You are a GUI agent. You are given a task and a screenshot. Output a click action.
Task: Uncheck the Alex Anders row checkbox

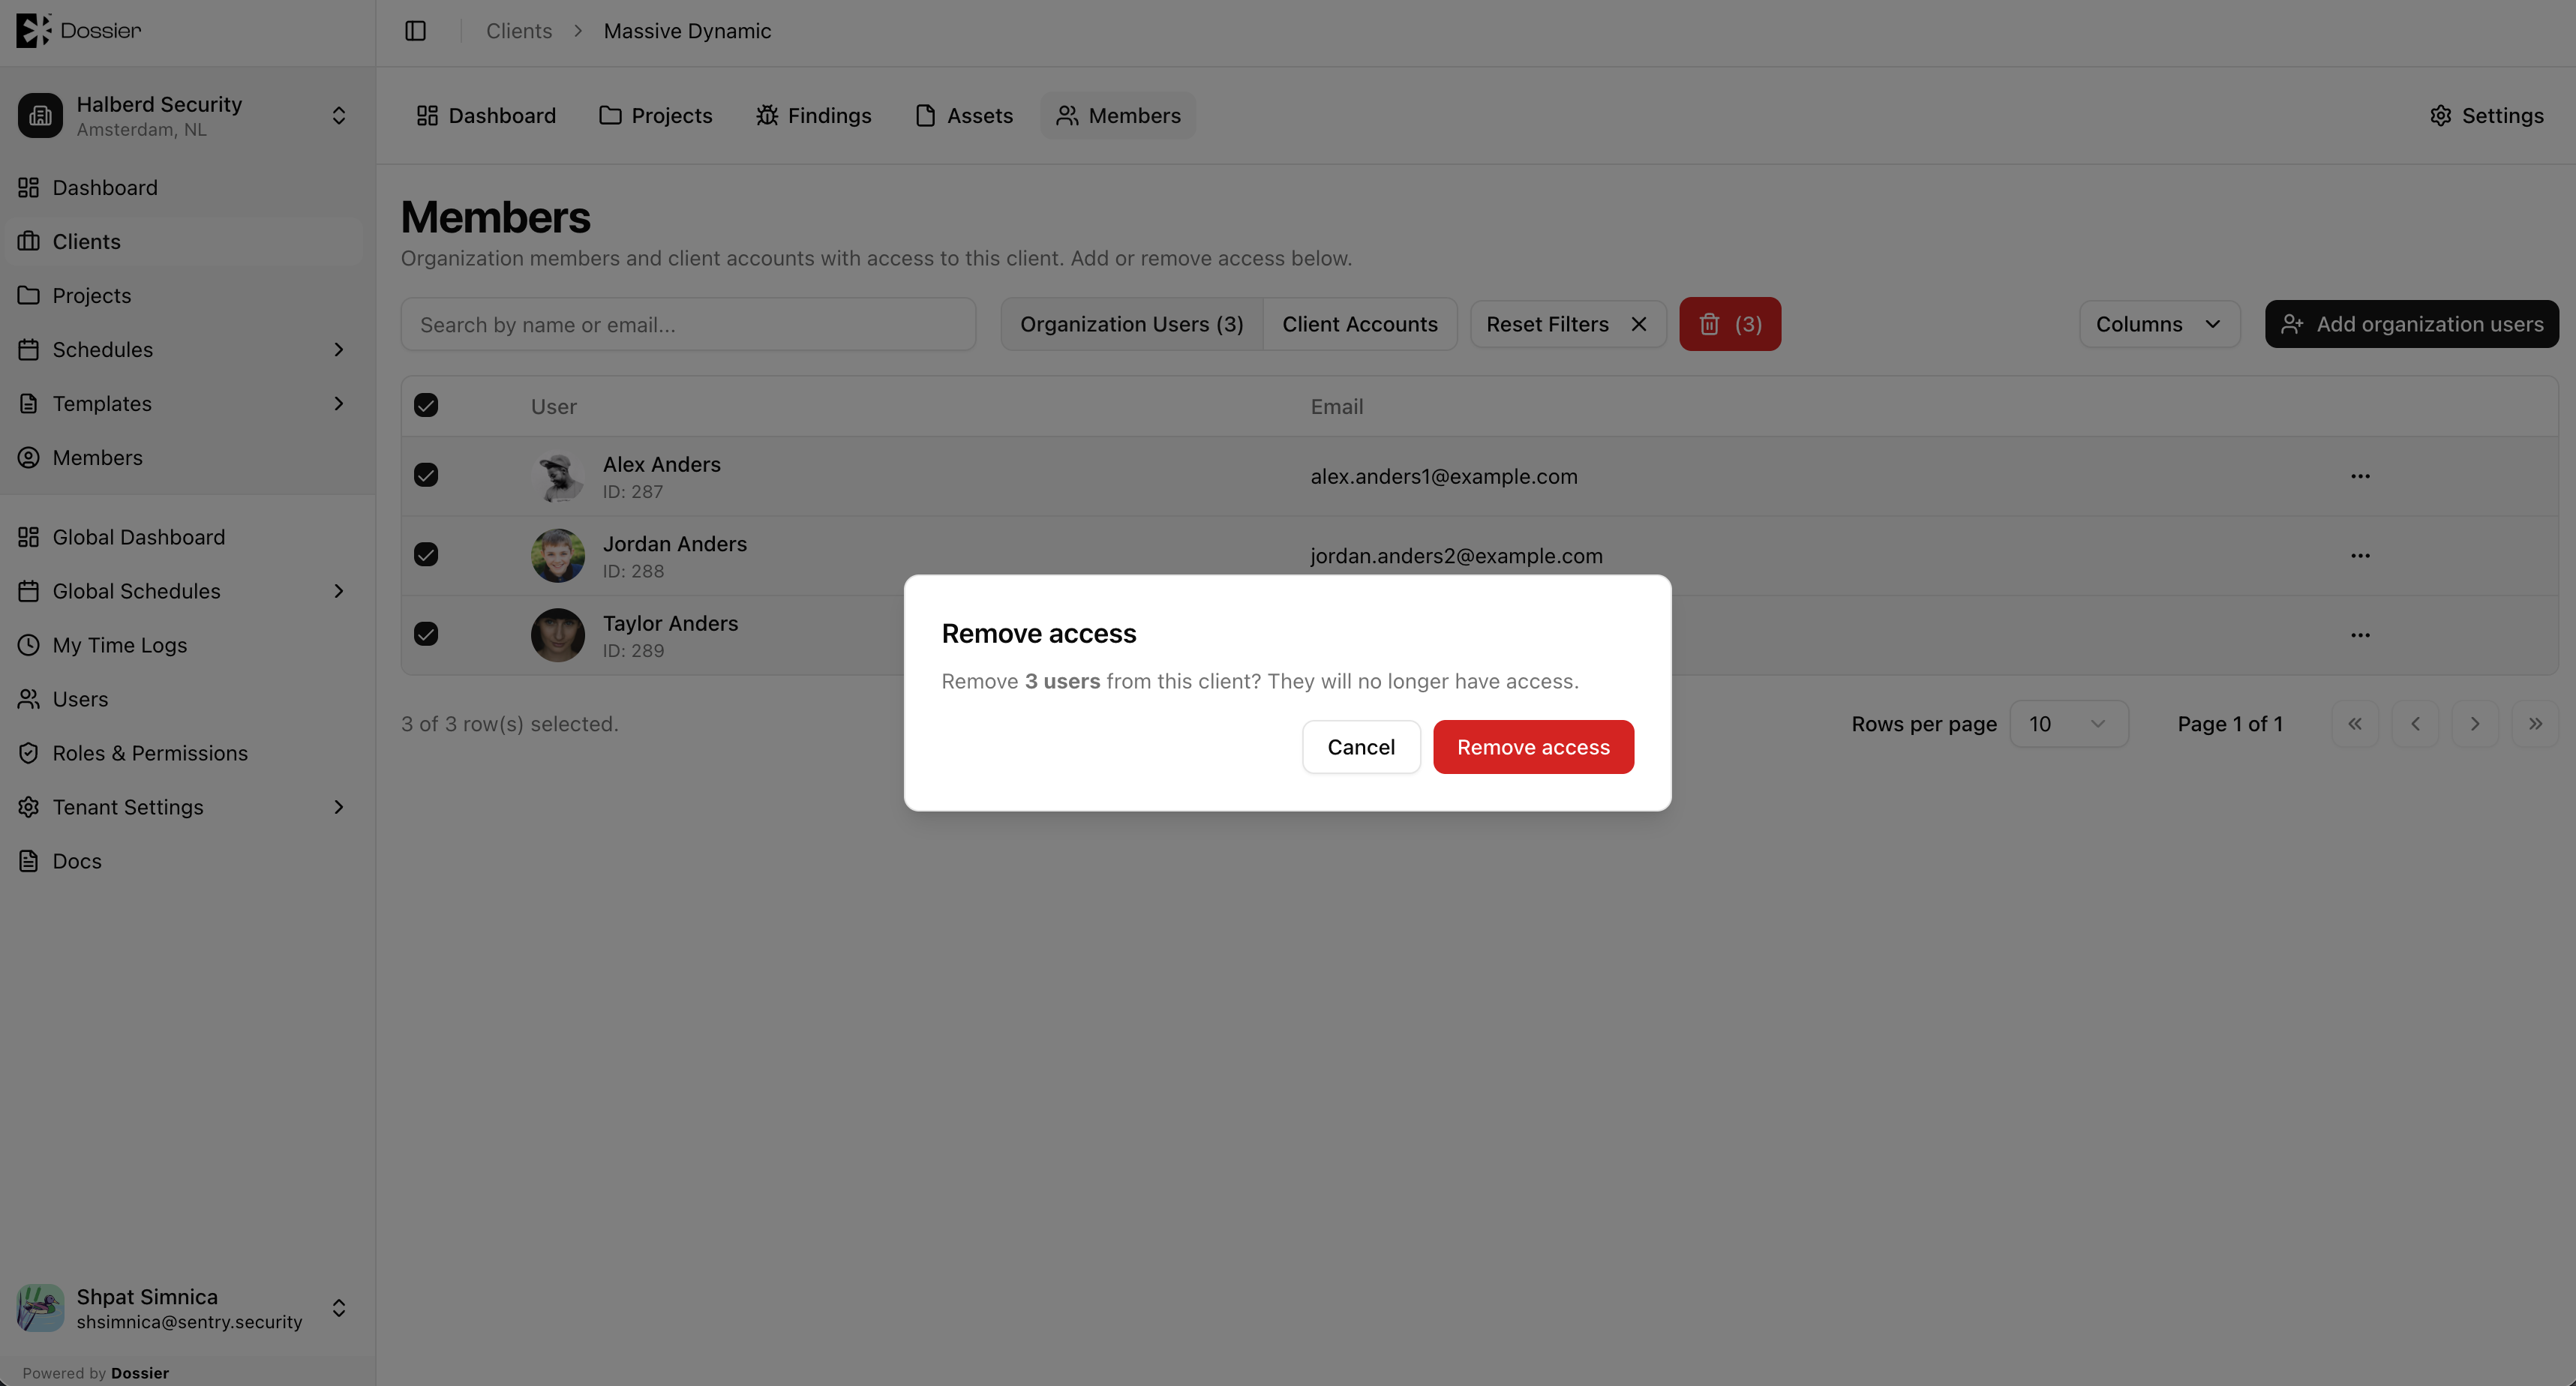(x=426, y=475)
